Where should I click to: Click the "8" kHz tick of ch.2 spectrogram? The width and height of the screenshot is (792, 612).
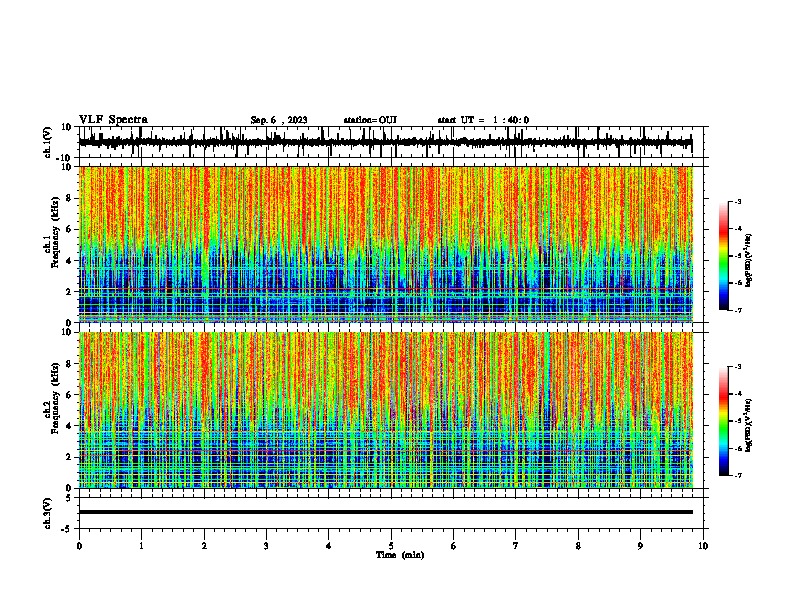click(x=69, y=364)
